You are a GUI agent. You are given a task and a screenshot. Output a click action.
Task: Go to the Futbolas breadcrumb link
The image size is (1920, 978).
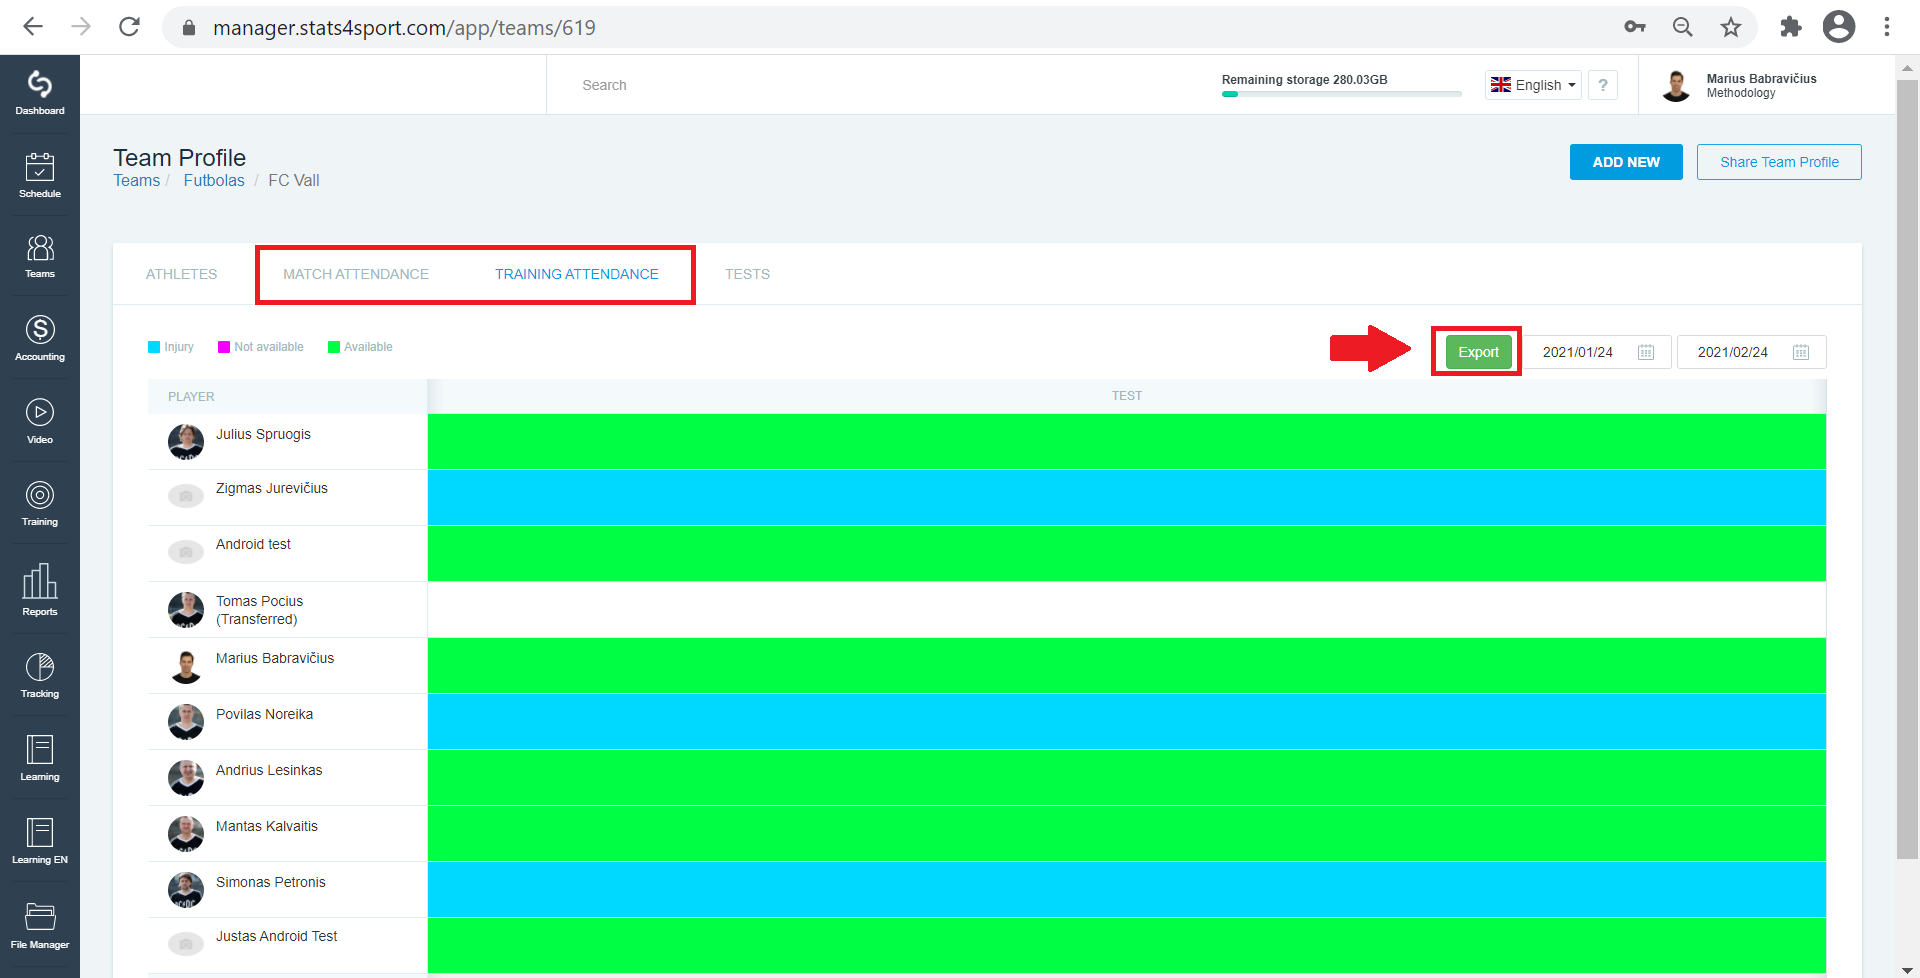pos(214,180)
